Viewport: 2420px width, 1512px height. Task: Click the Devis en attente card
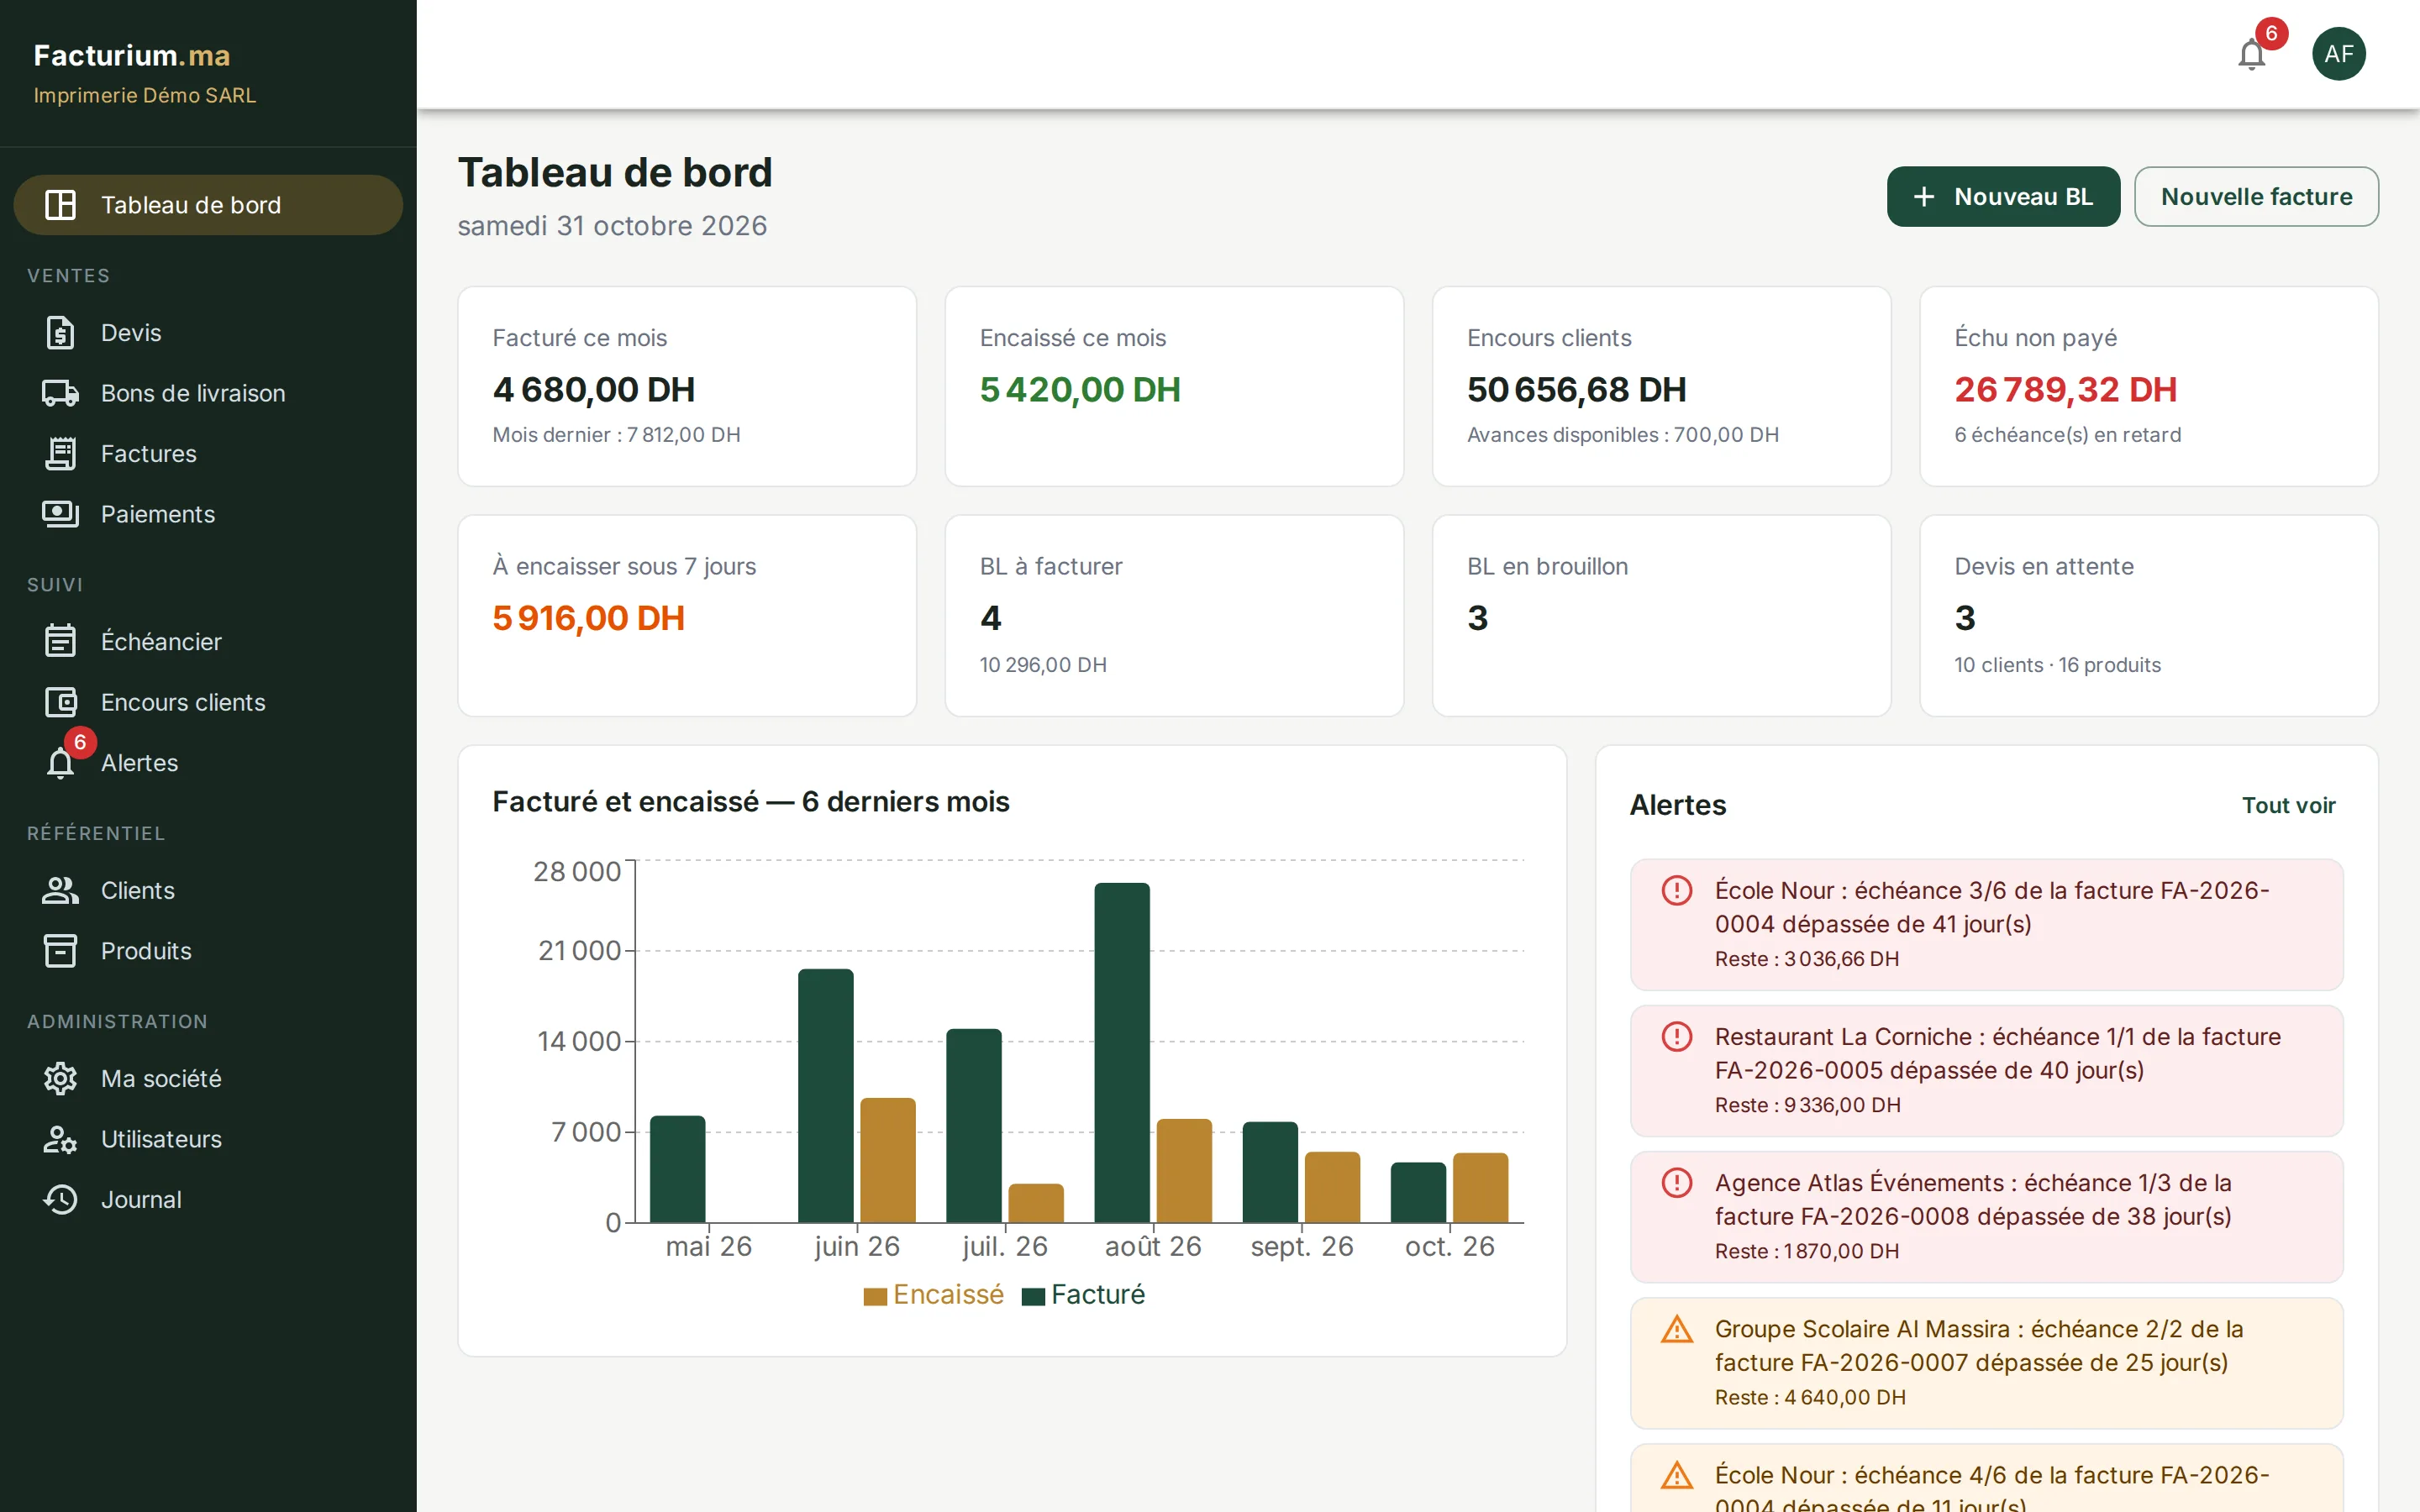(2148, 615)
